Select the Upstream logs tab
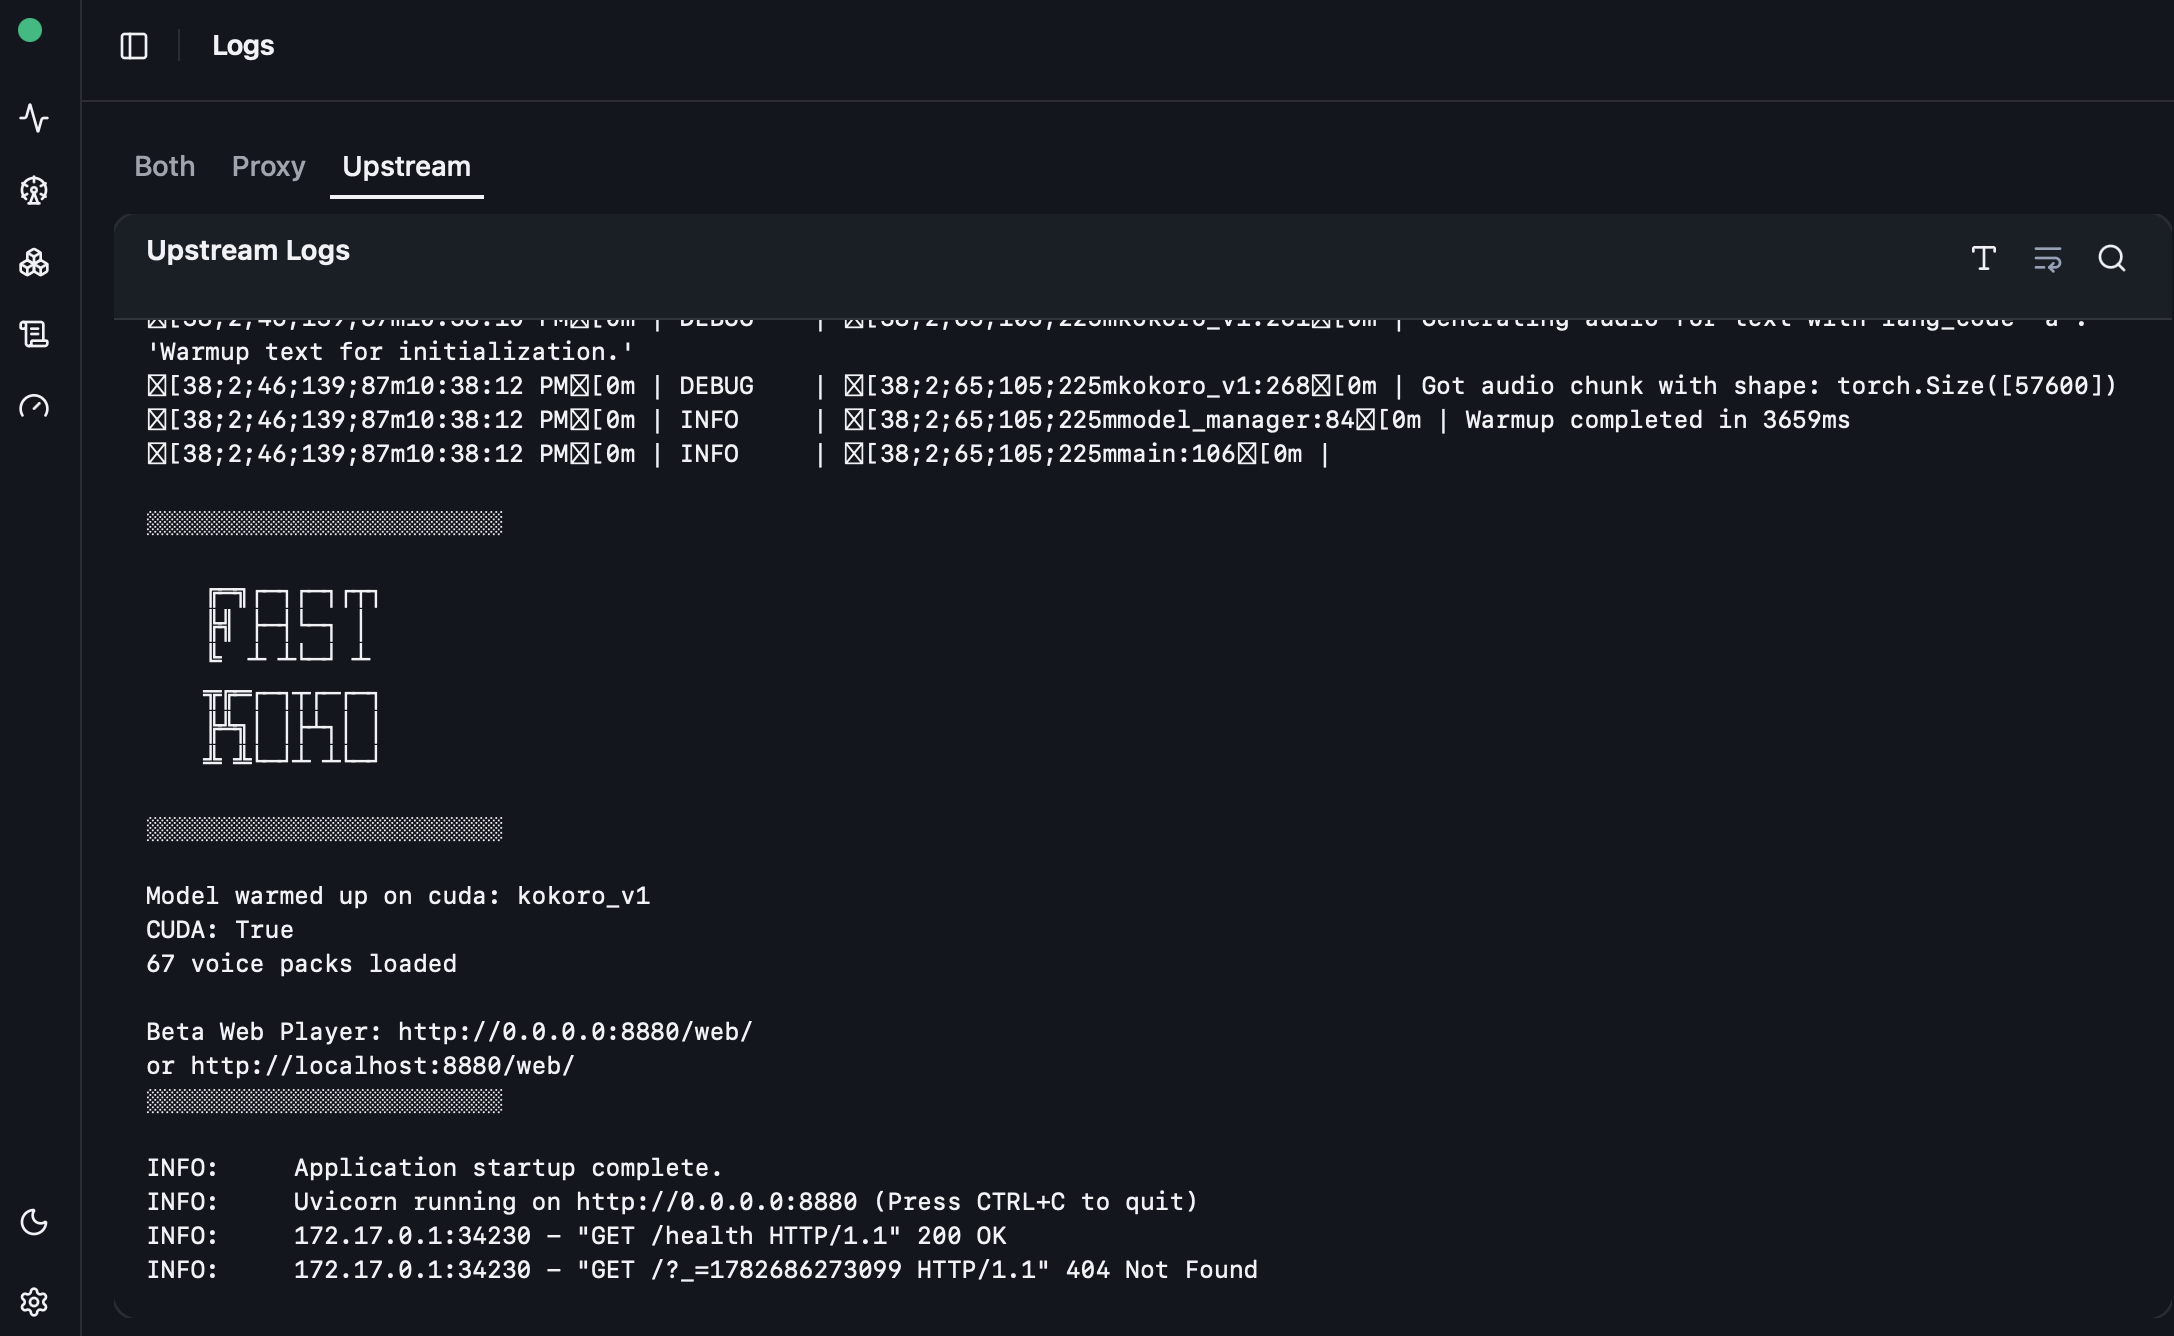Viewport: 2174px width, 1336px height. point(406,166)
